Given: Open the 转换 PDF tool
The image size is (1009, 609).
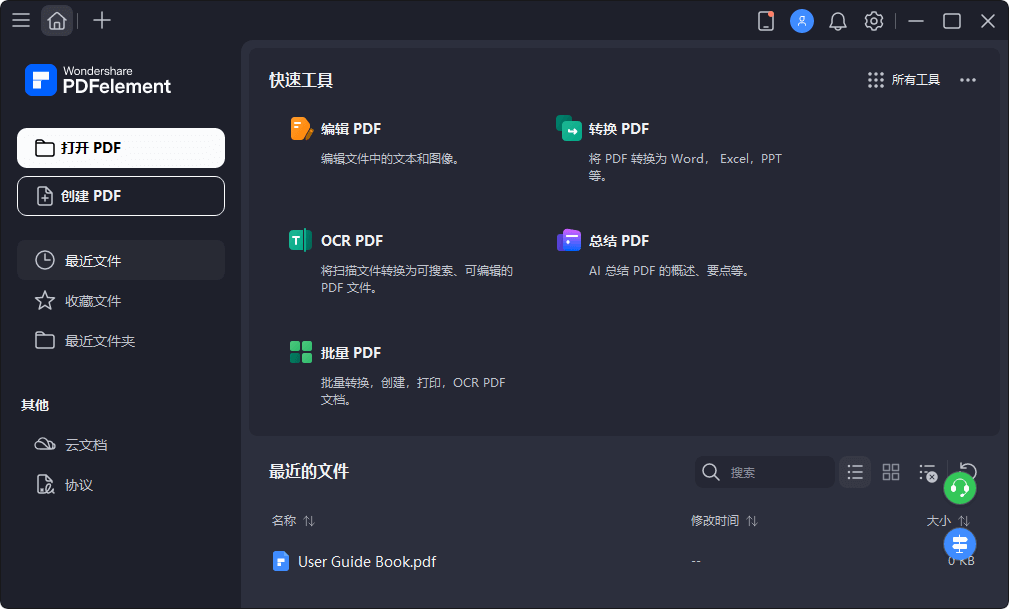Looking at the screenshot, I should click(x=617, y=128).
